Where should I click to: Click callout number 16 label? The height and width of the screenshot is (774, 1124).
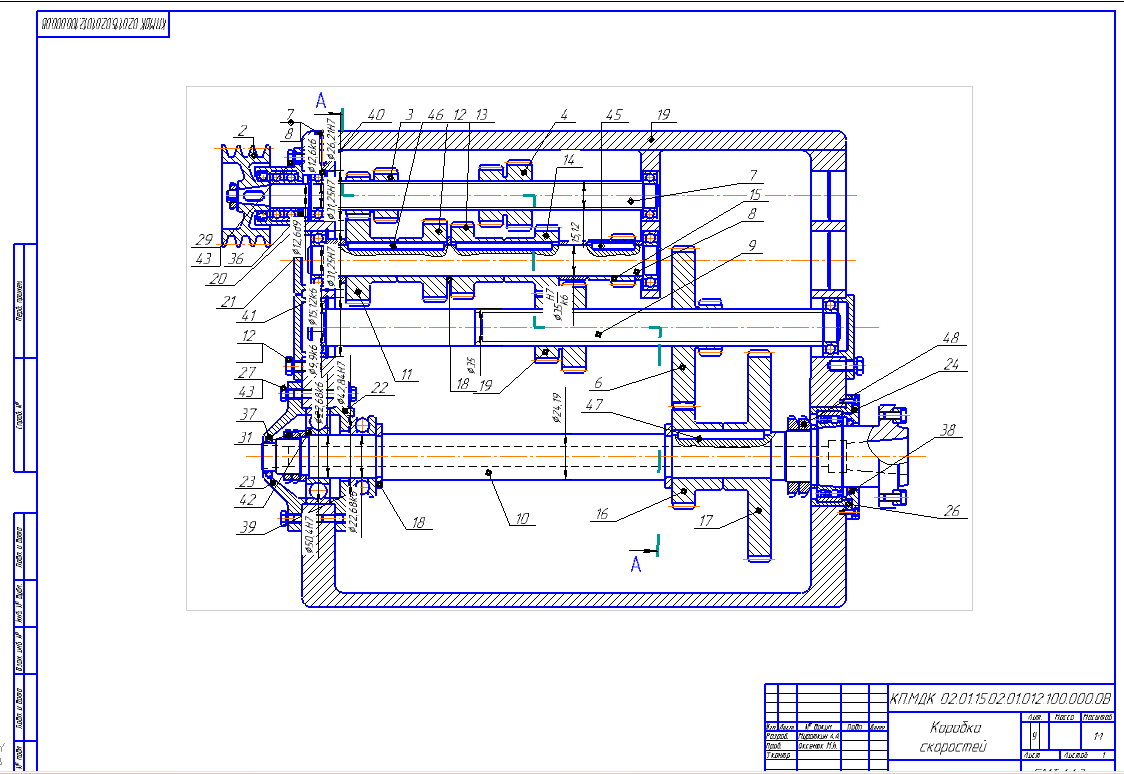[x=603, y=515]
